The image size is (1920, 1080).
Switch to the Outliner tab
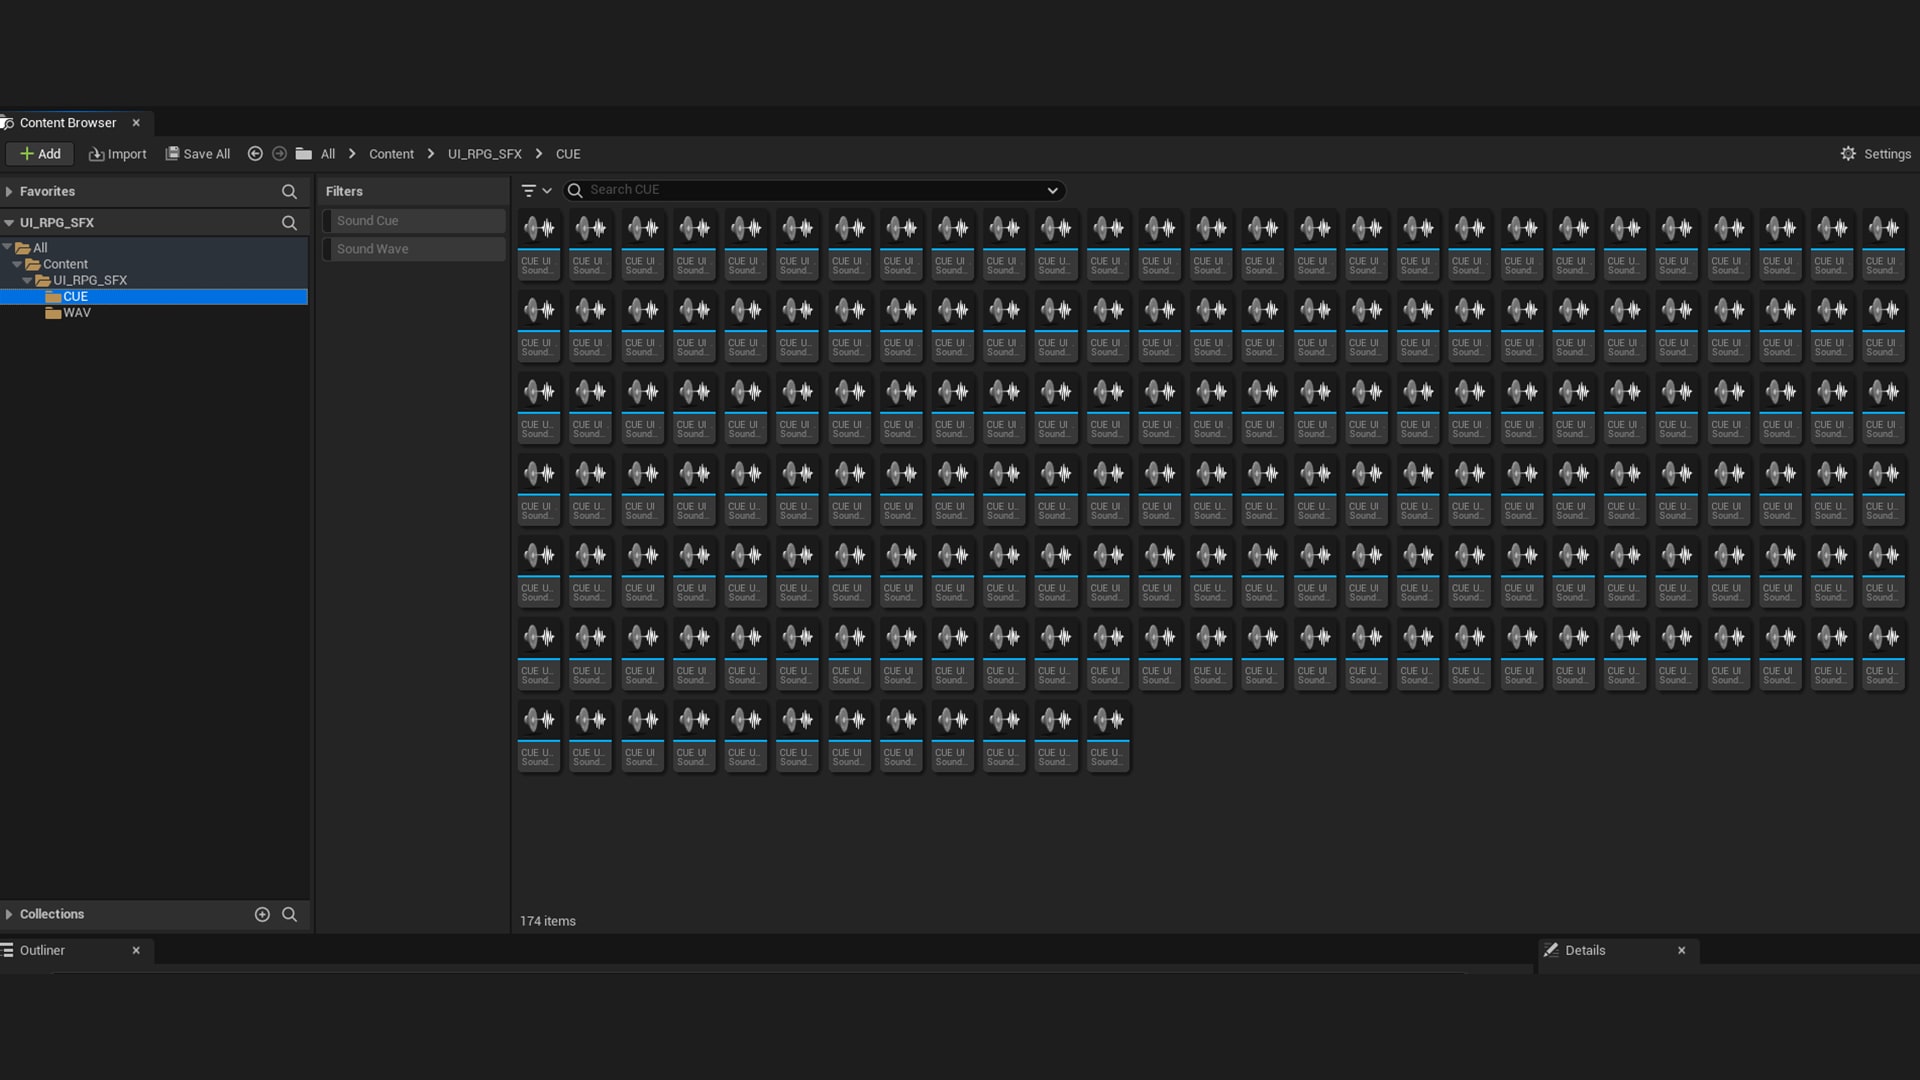42,950
